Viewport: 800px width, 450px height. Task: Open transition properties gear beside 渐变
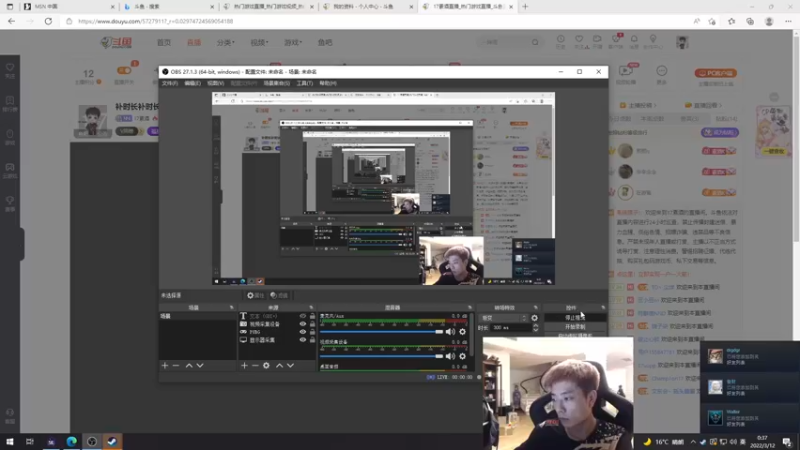534,318
